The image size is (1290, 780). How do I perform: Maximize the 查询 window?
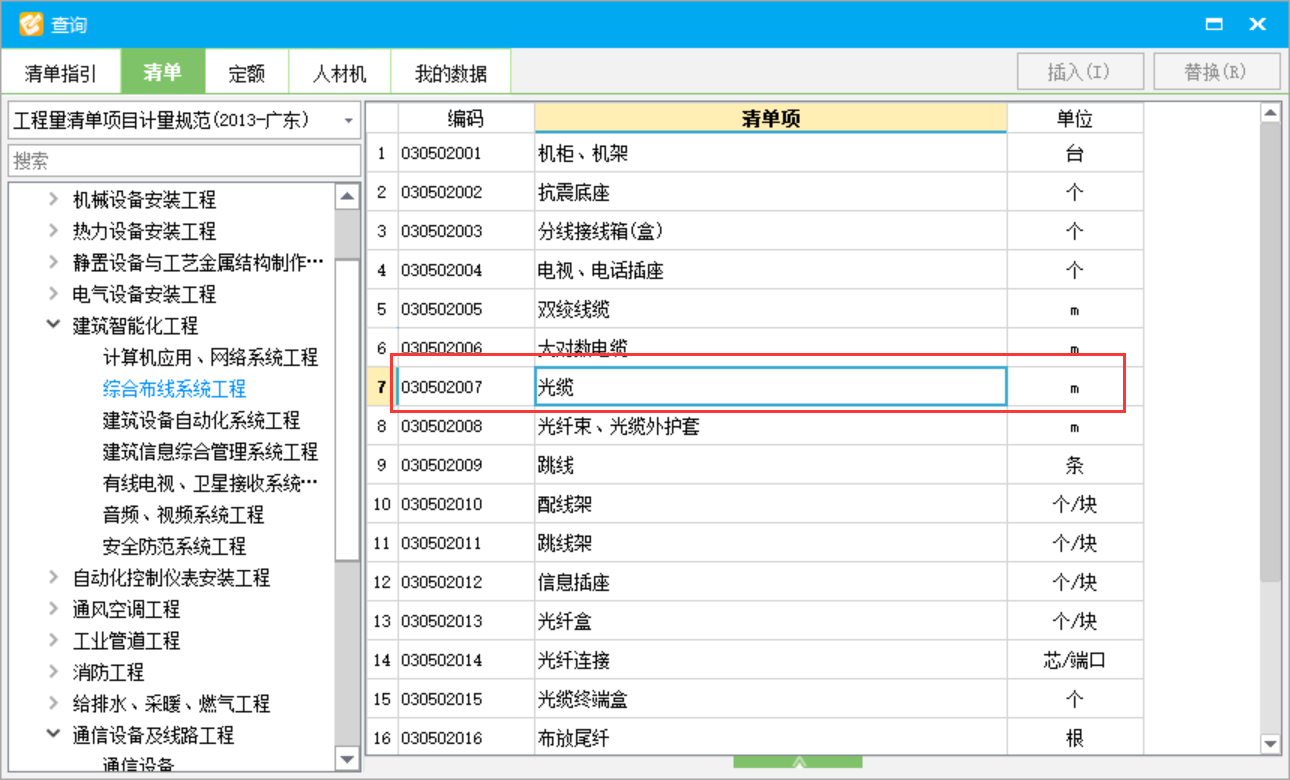1214,24
